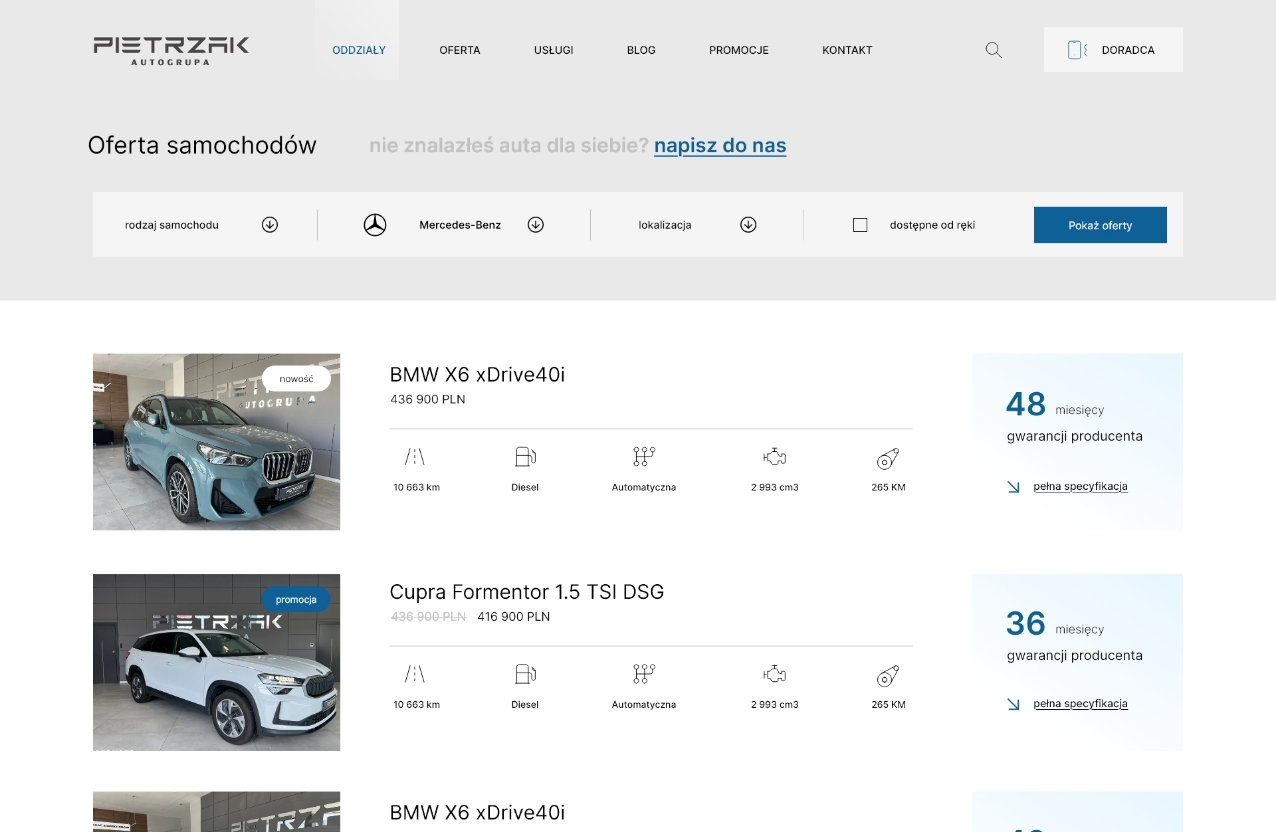Expand the 'rodzaj samochodu' dropdown
Viewport: 1276px width, 832px height.
(x=269, y=225)
